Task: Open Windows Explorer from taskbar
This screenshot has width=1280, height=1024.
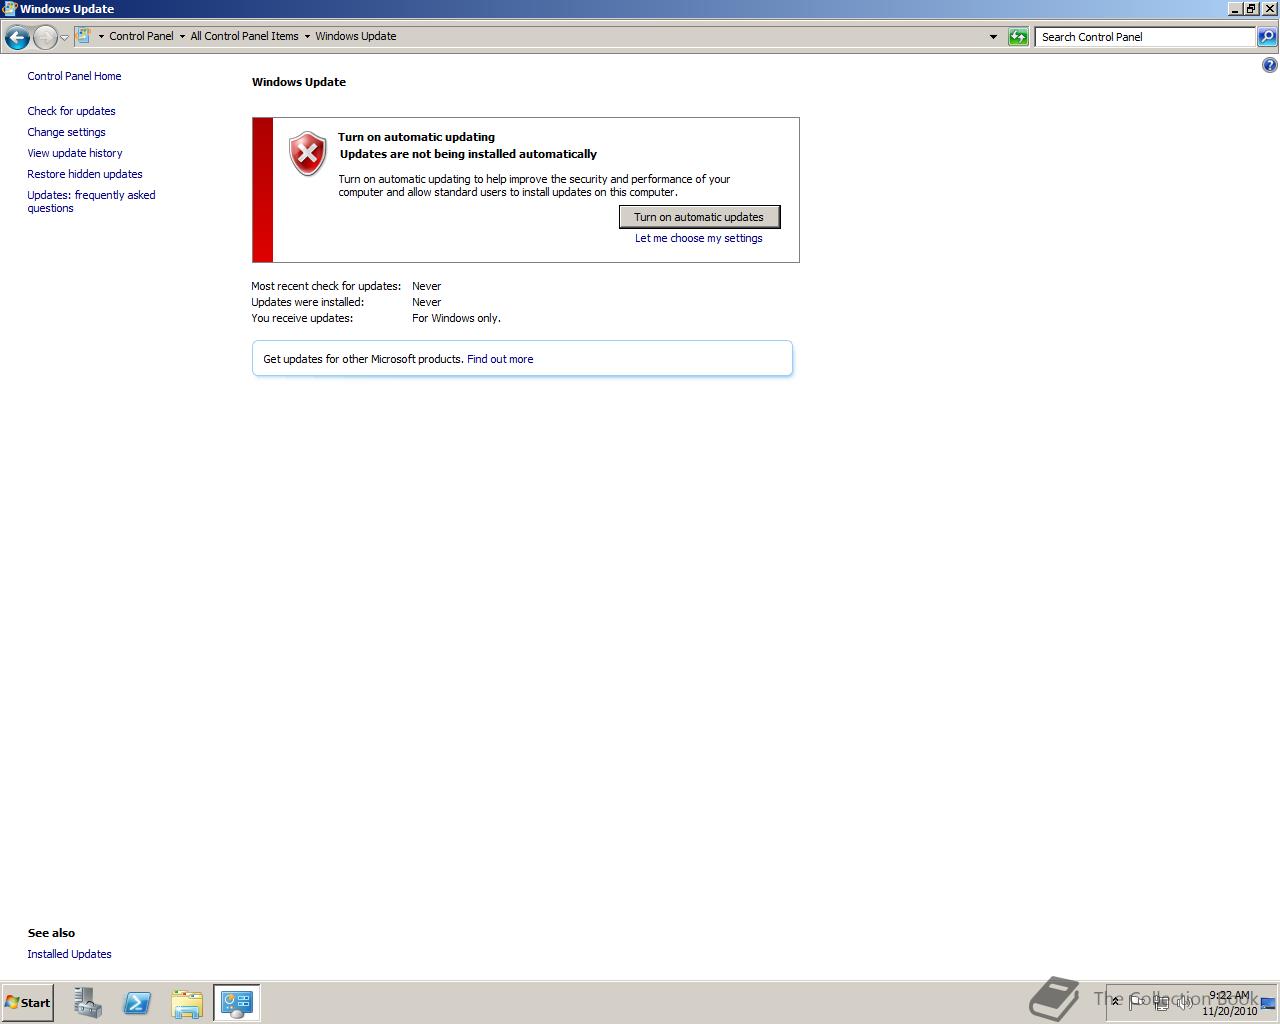Action: [x=187, y=1003]
